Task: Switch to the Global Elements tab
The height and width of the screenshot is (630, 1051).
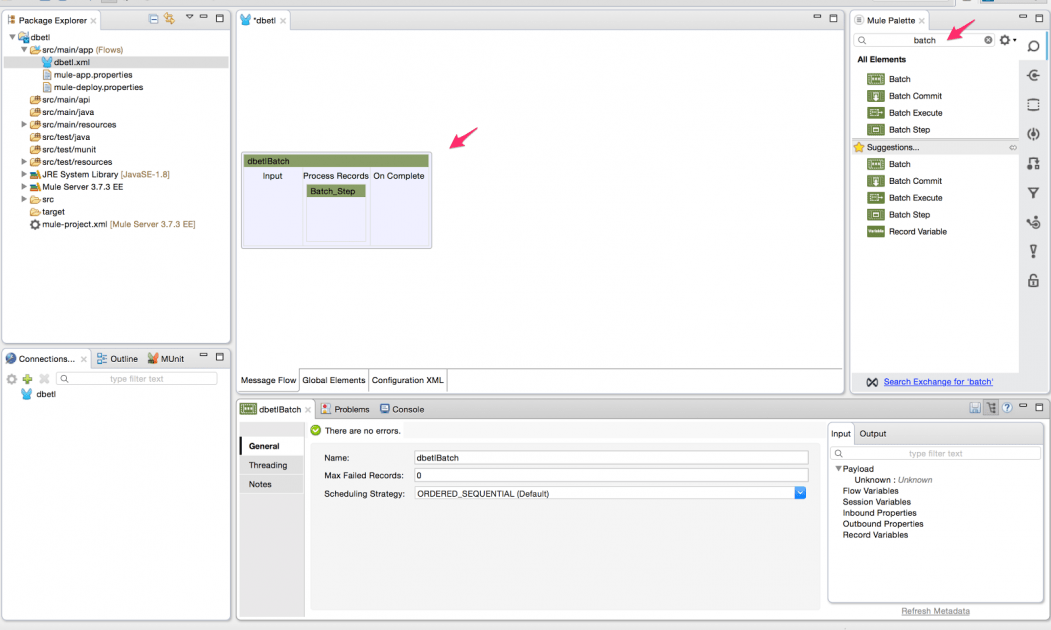Action: [x=333, y=380]
